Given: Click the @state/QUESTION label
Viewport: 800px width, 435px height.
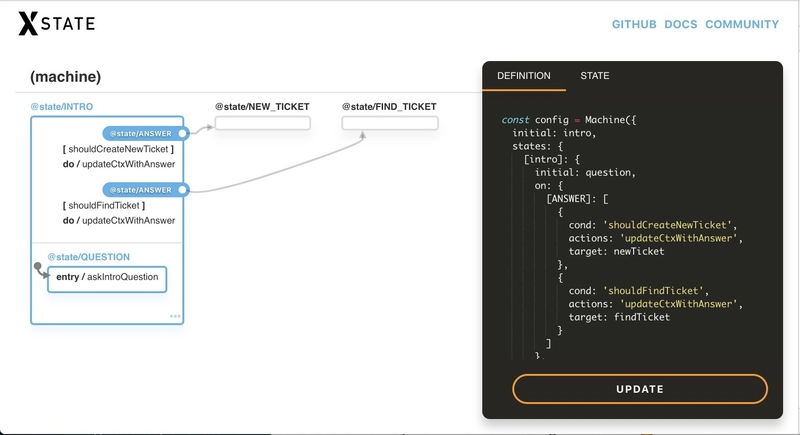Looking at the screenshot, I should click(x=89, y=257).
